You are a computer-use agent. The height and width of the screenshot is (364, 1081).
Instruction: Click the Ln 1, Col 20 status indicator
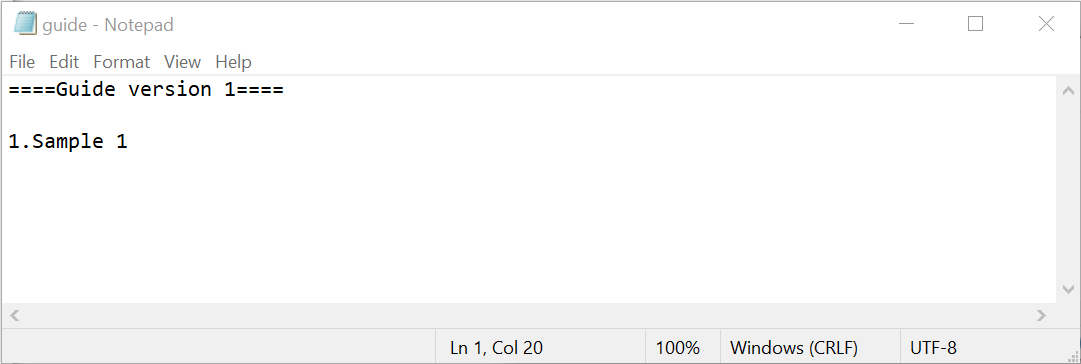point(496,347)
